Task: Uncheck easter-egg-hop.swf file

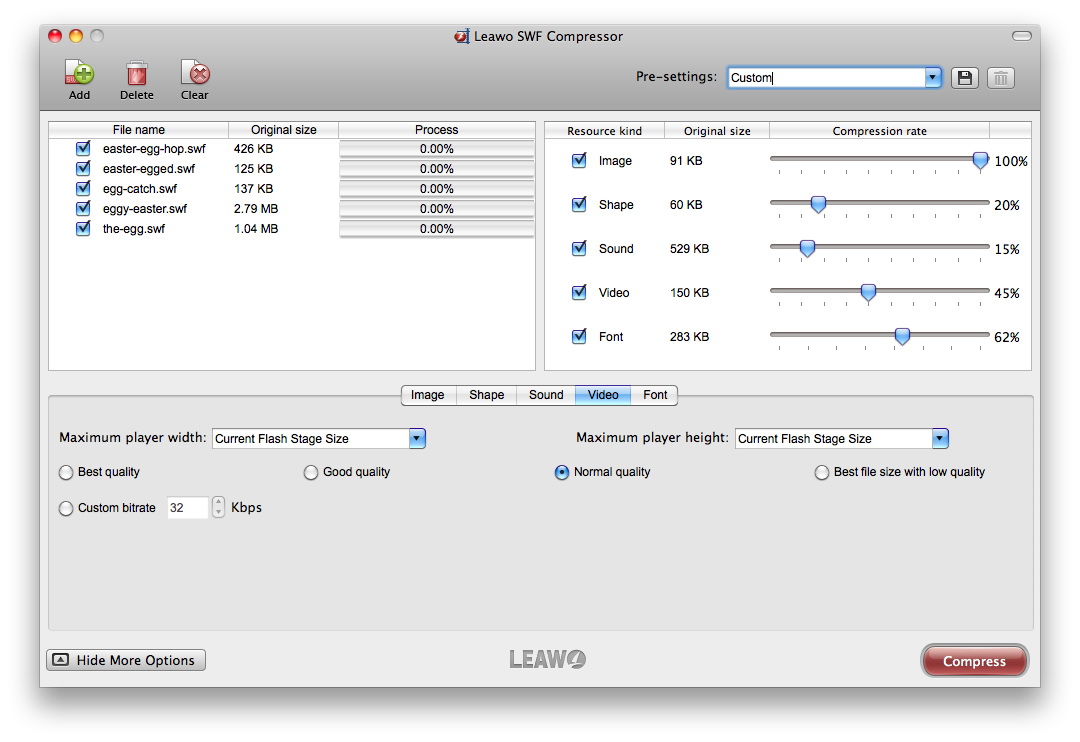Action: (83, 148)
